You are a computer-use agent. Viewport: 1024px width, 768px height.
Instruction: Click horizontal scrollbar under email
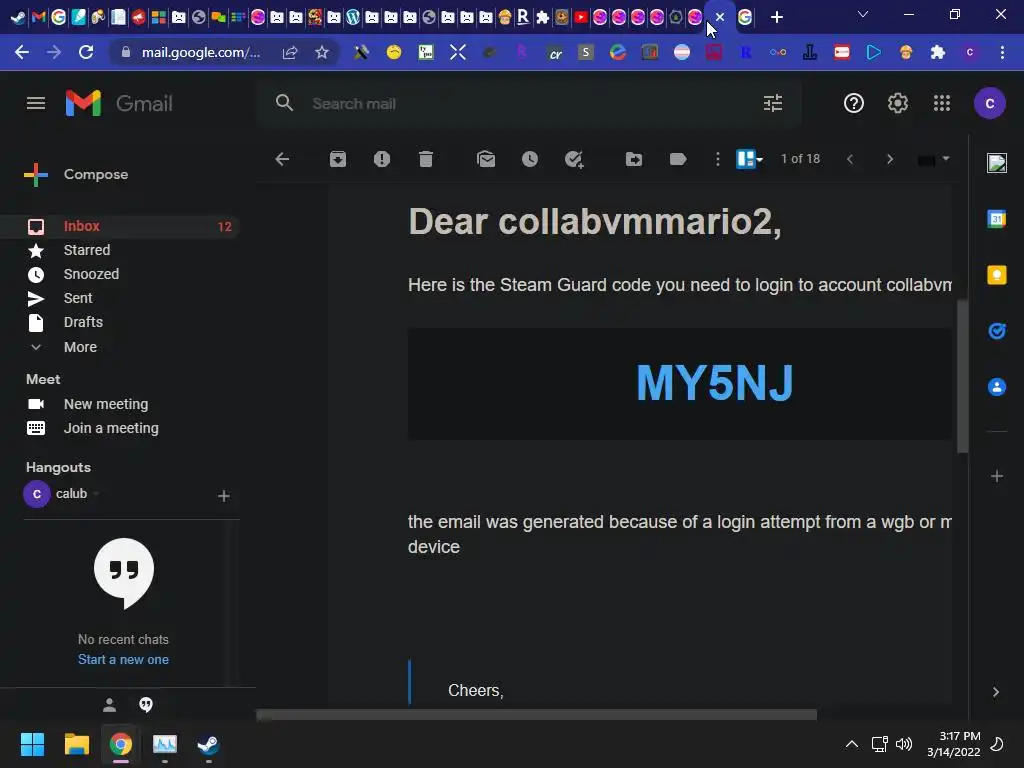pyautogui.click(x=537, y=714)
